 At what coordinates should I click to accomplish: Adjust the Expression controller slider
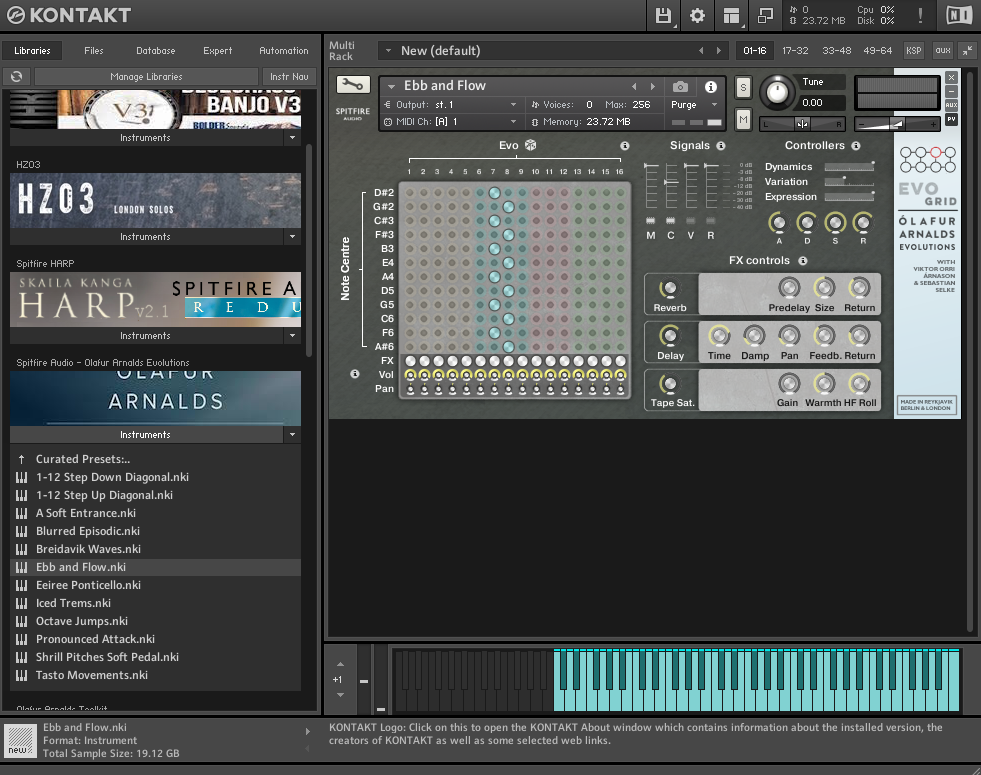849,196
